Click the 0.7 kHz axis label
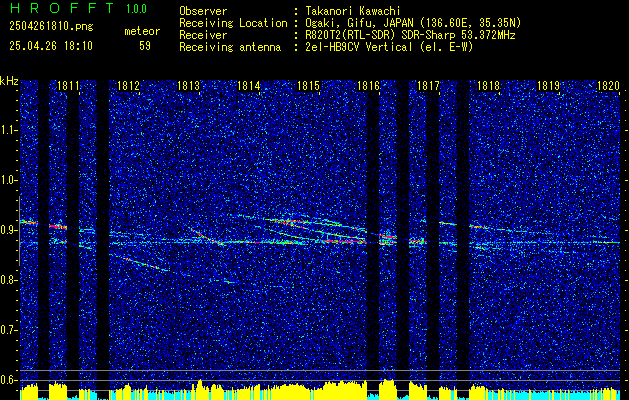The width and height of the screenshot is (629, 400). [x=9, y=330]
